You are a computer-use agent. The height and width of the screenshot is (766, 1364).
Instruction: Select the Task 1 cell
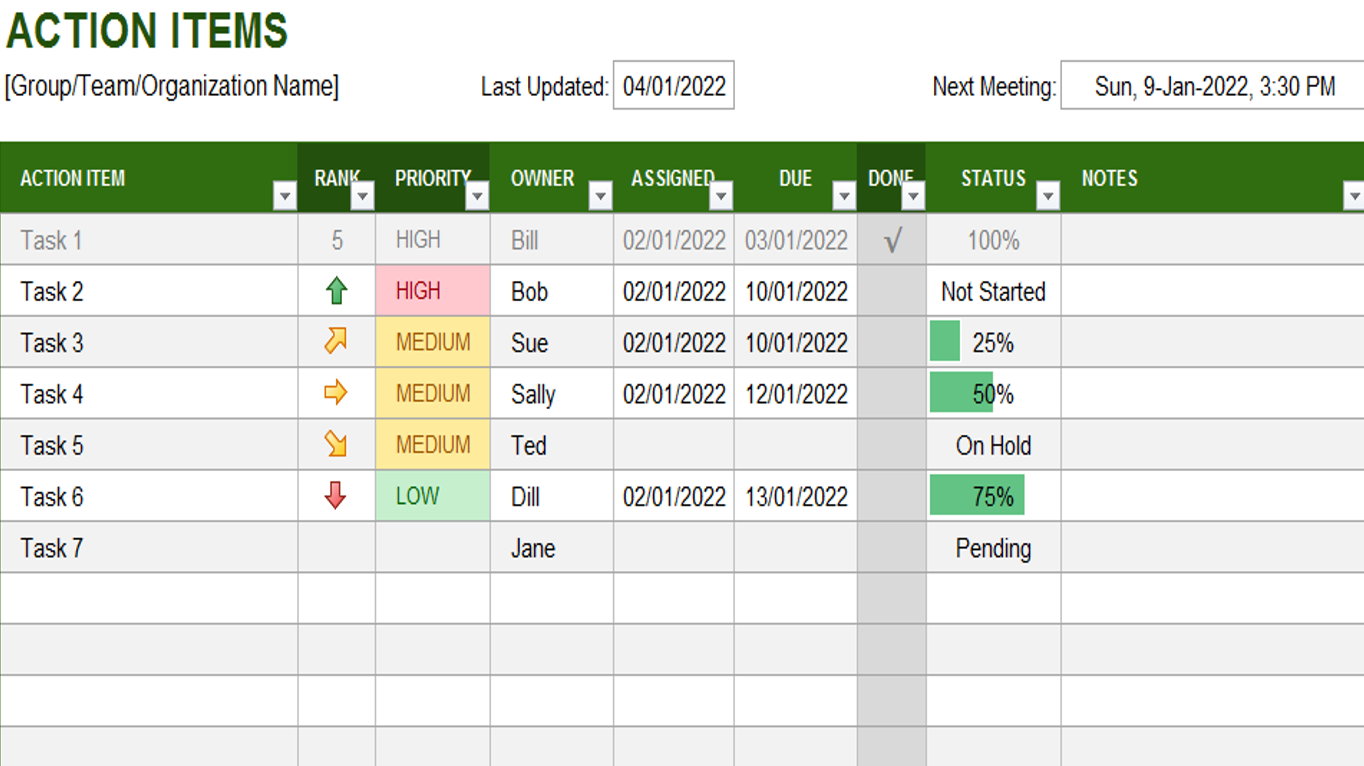coord(149,240)
